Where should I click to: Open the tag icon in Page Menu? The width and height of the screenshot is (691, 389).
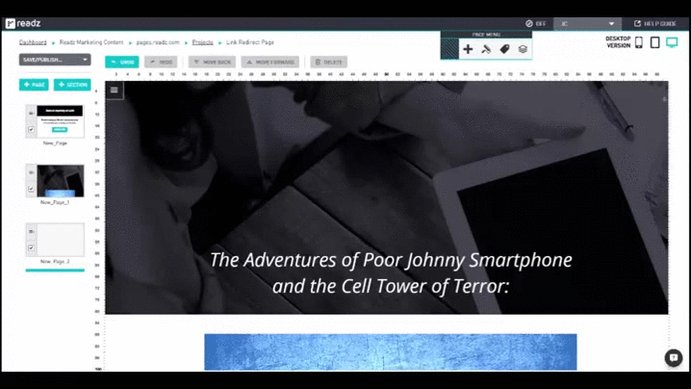click(505, 49)
